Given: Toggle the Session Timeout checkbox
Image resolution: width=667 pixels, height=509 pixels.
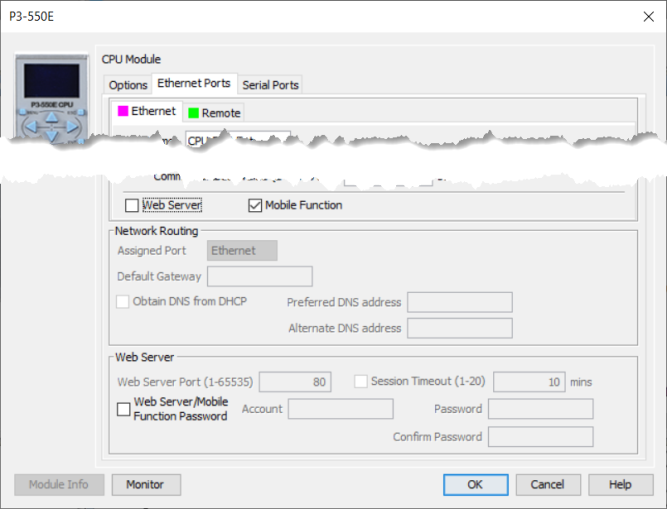Looking at the screenshot, I should [362, 381].
